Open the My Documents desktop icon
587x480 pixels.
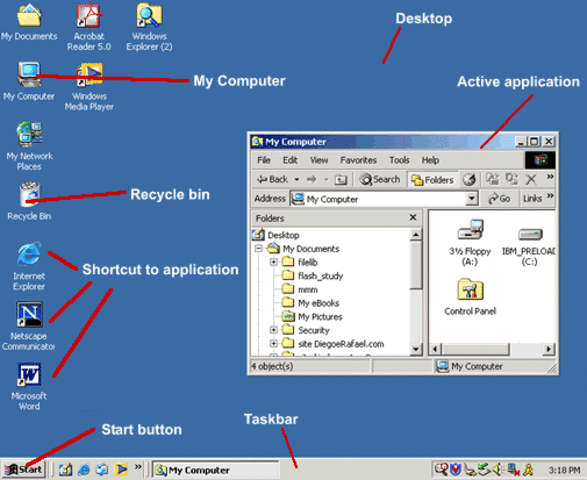[x=29, y=21]
